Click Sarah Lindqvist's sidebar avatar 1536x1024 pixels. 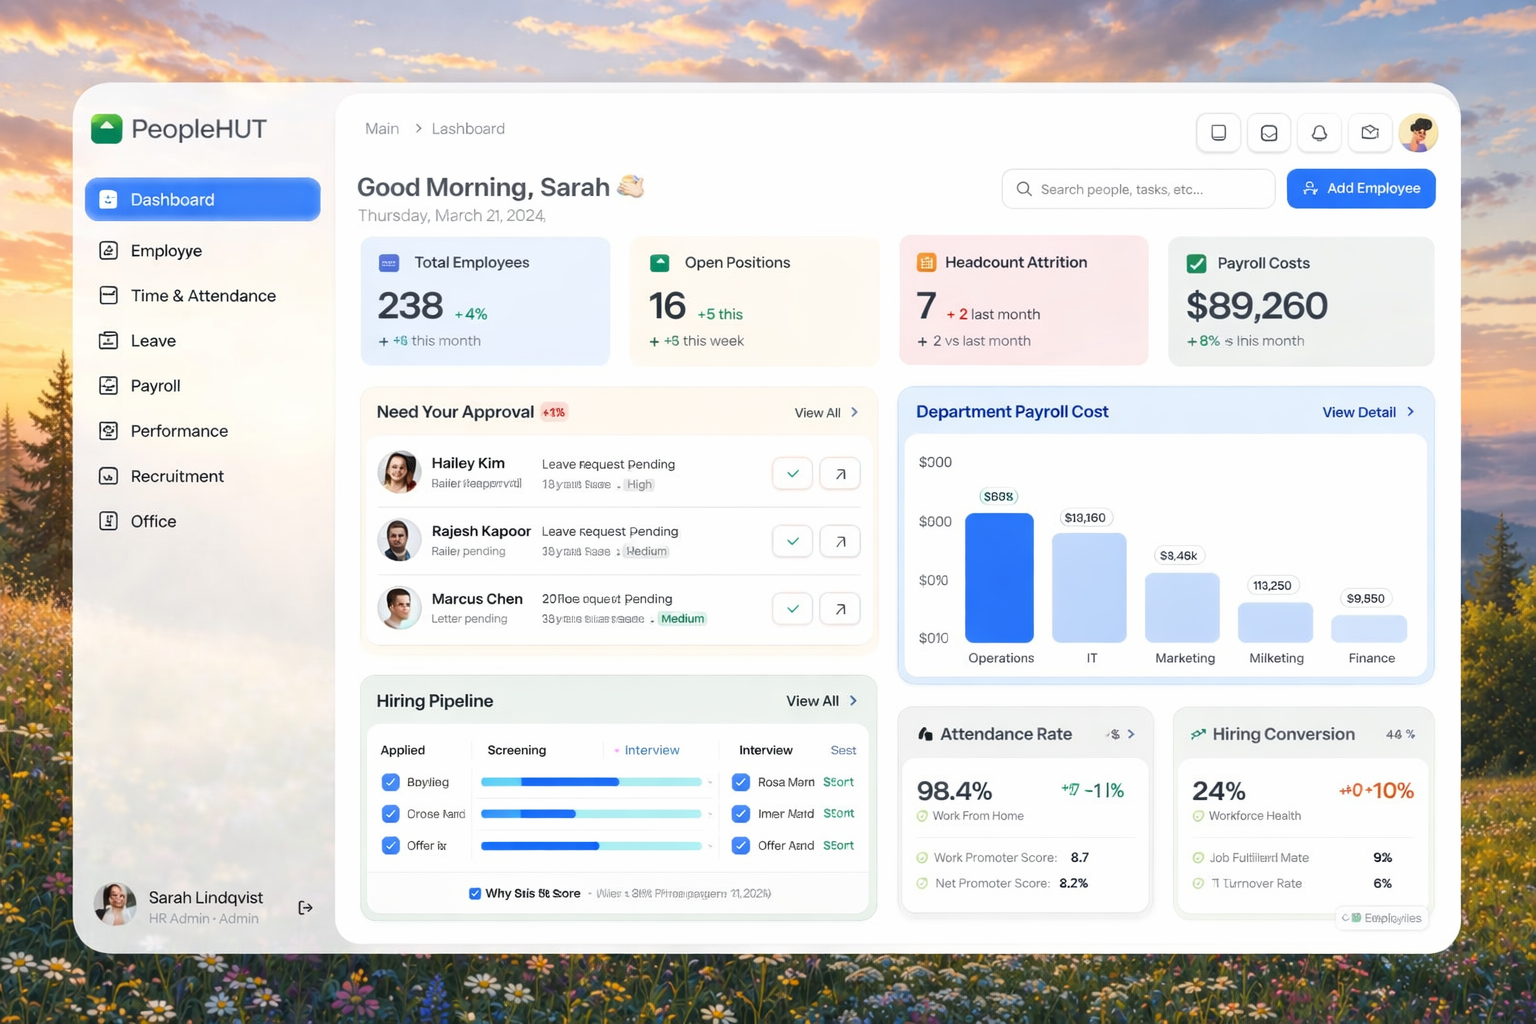115,904
